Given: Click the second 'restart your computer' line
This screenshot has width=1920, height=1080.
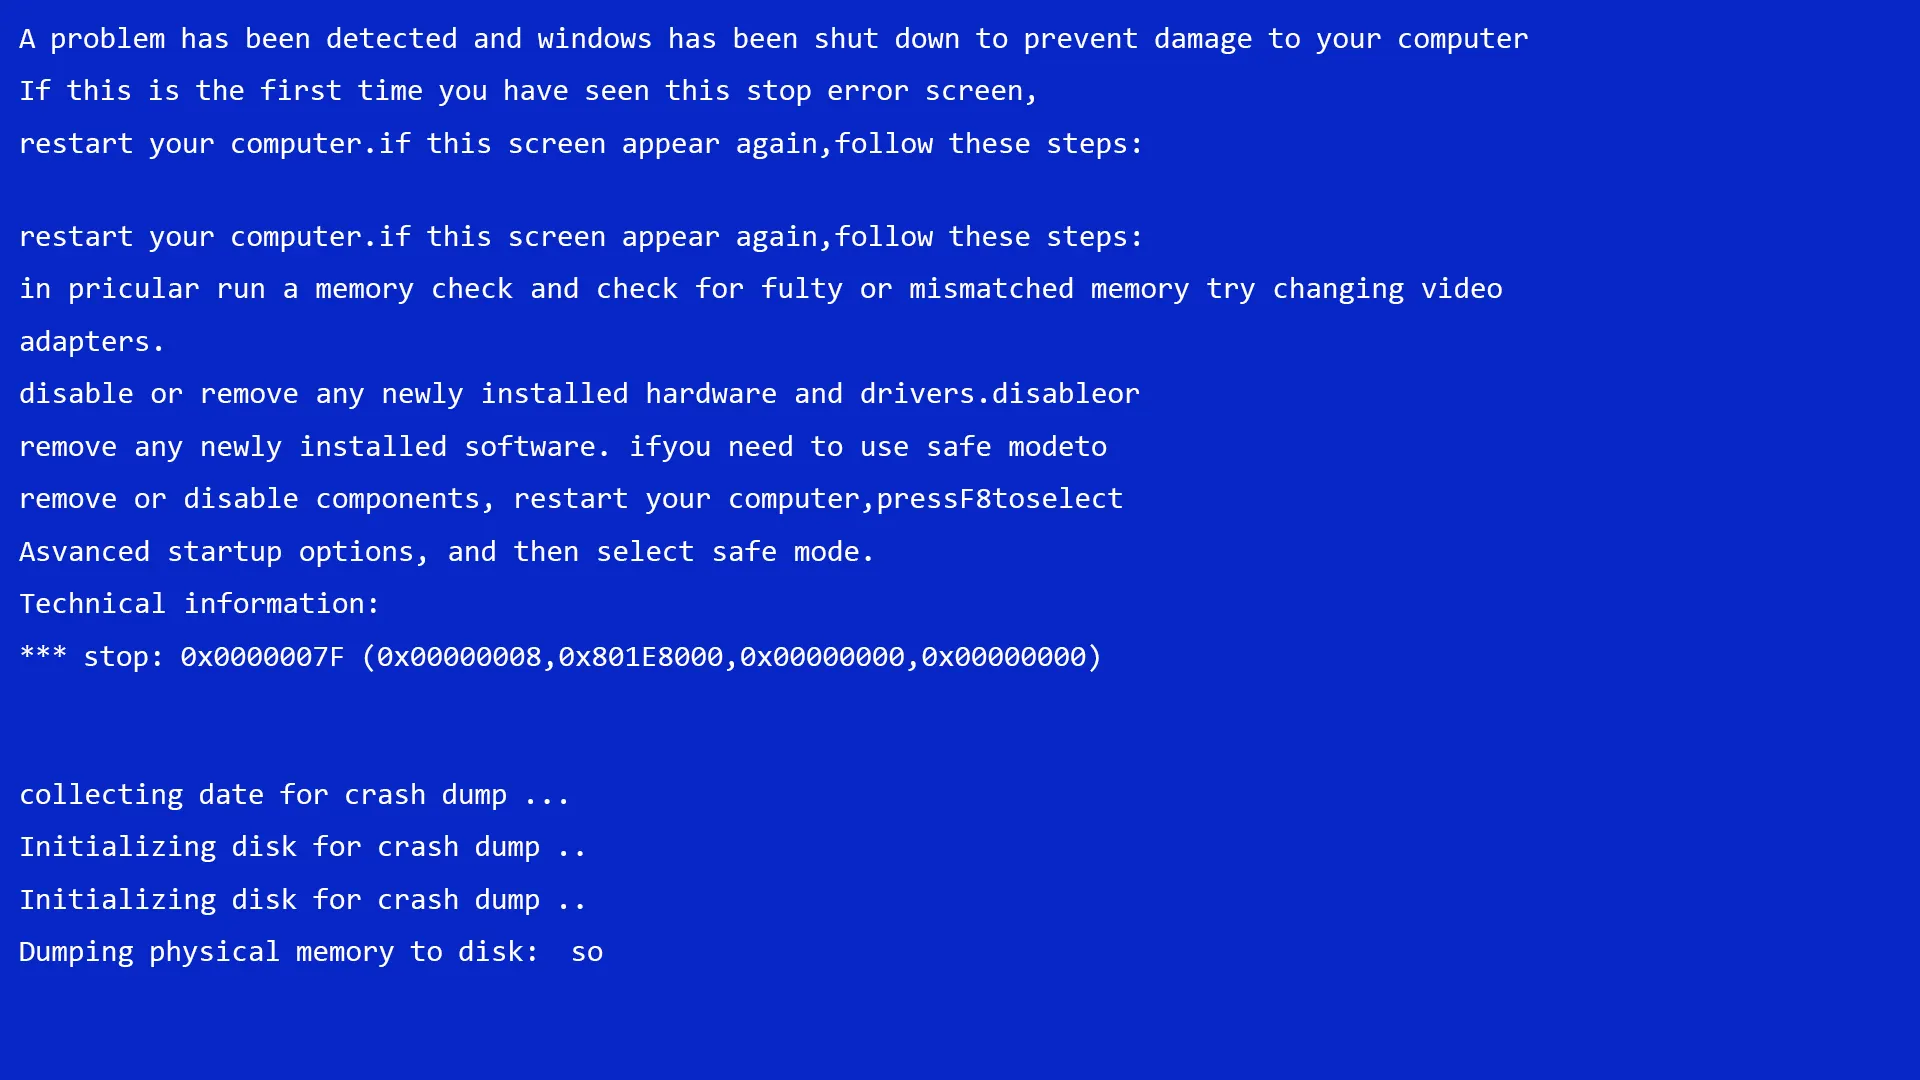Looking at the screenshot, I should [x=580, y=237].
